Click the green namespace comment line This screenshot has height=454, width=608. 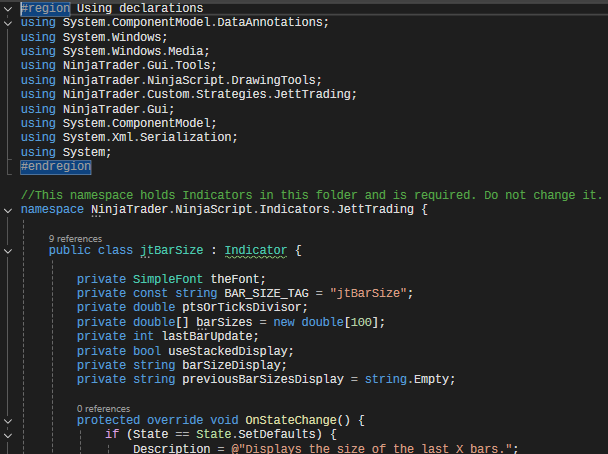pyautogui.click(x=311, y=195)
